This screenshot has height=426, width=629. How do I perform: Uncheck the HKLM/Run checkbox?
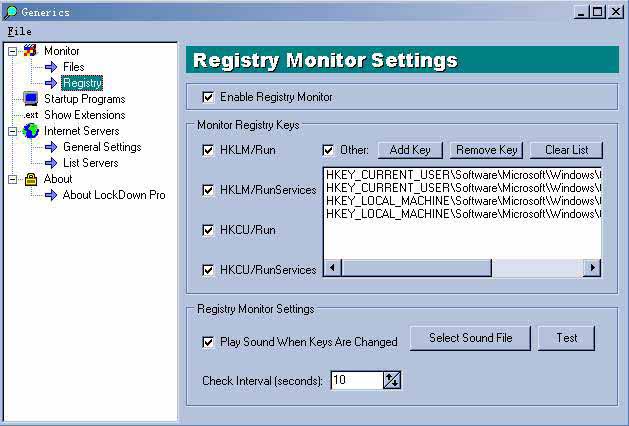tap(208, 150)
